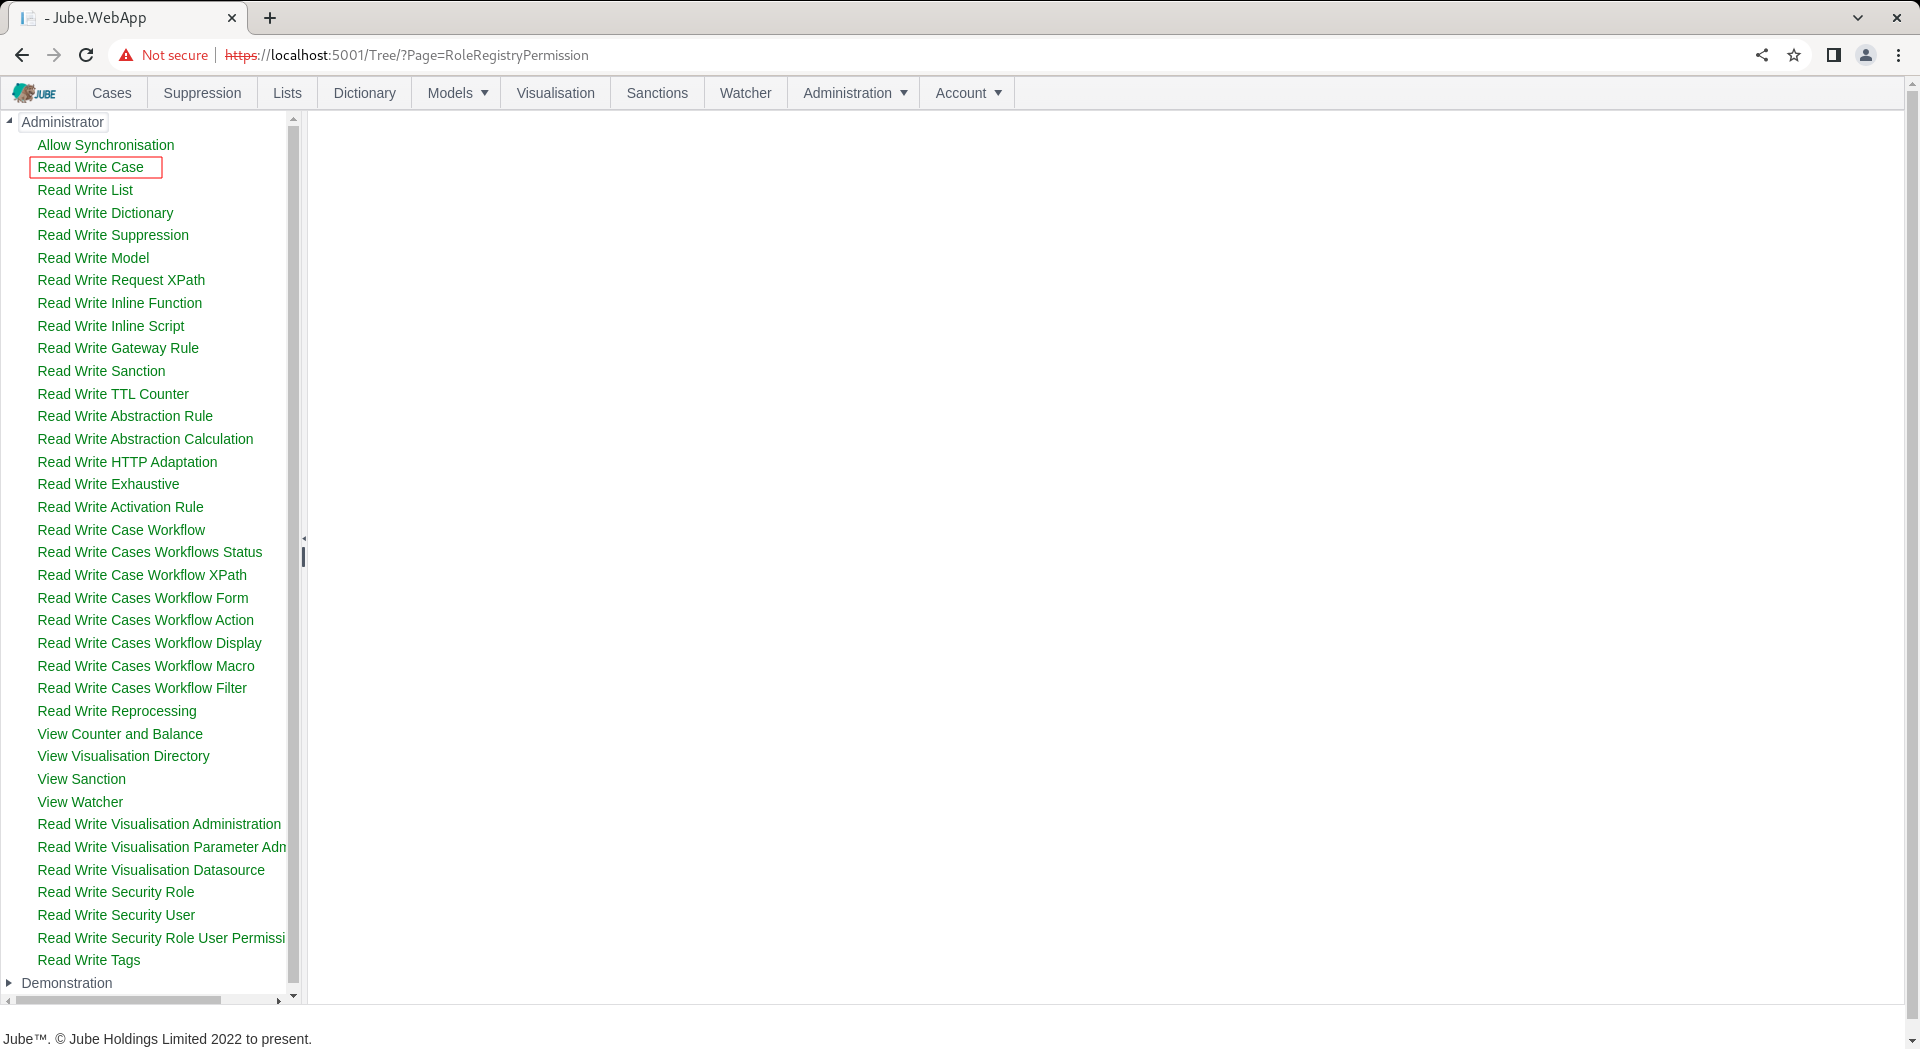Go back using the browser back arrow
This screenshot has width=1920, height=1049.
click(x=22, y=55)
